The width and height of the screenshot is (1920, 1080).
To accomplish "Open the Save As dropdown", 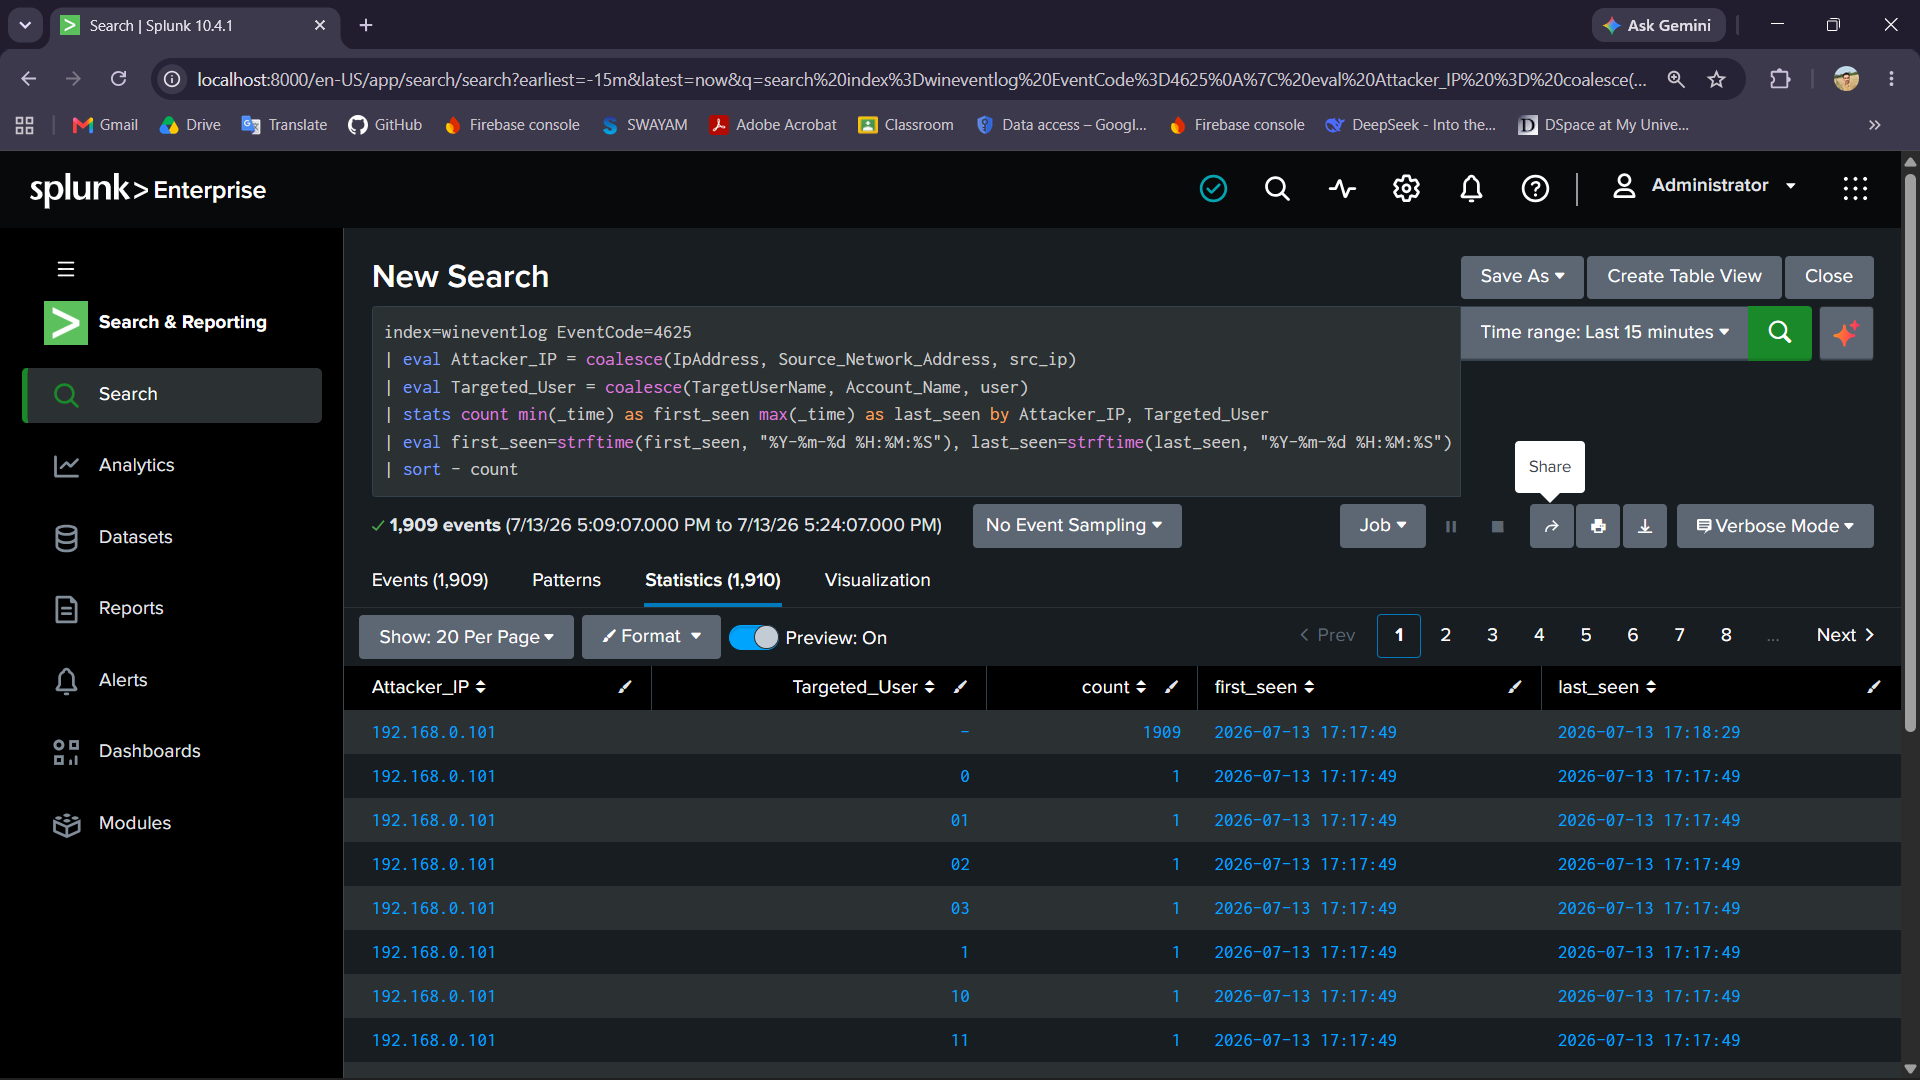I will 1522,277.
